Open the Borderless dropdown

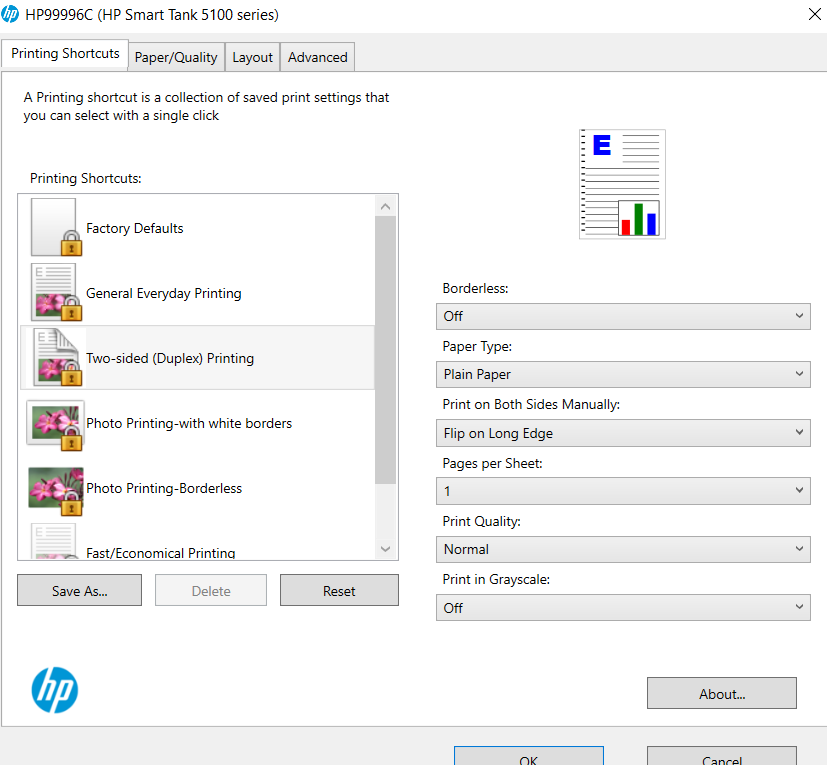pyautogui.click(x=623, y=316)
